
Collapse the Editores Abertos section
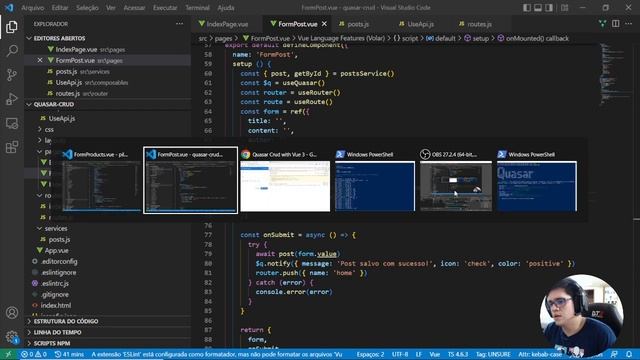point(59,38)
